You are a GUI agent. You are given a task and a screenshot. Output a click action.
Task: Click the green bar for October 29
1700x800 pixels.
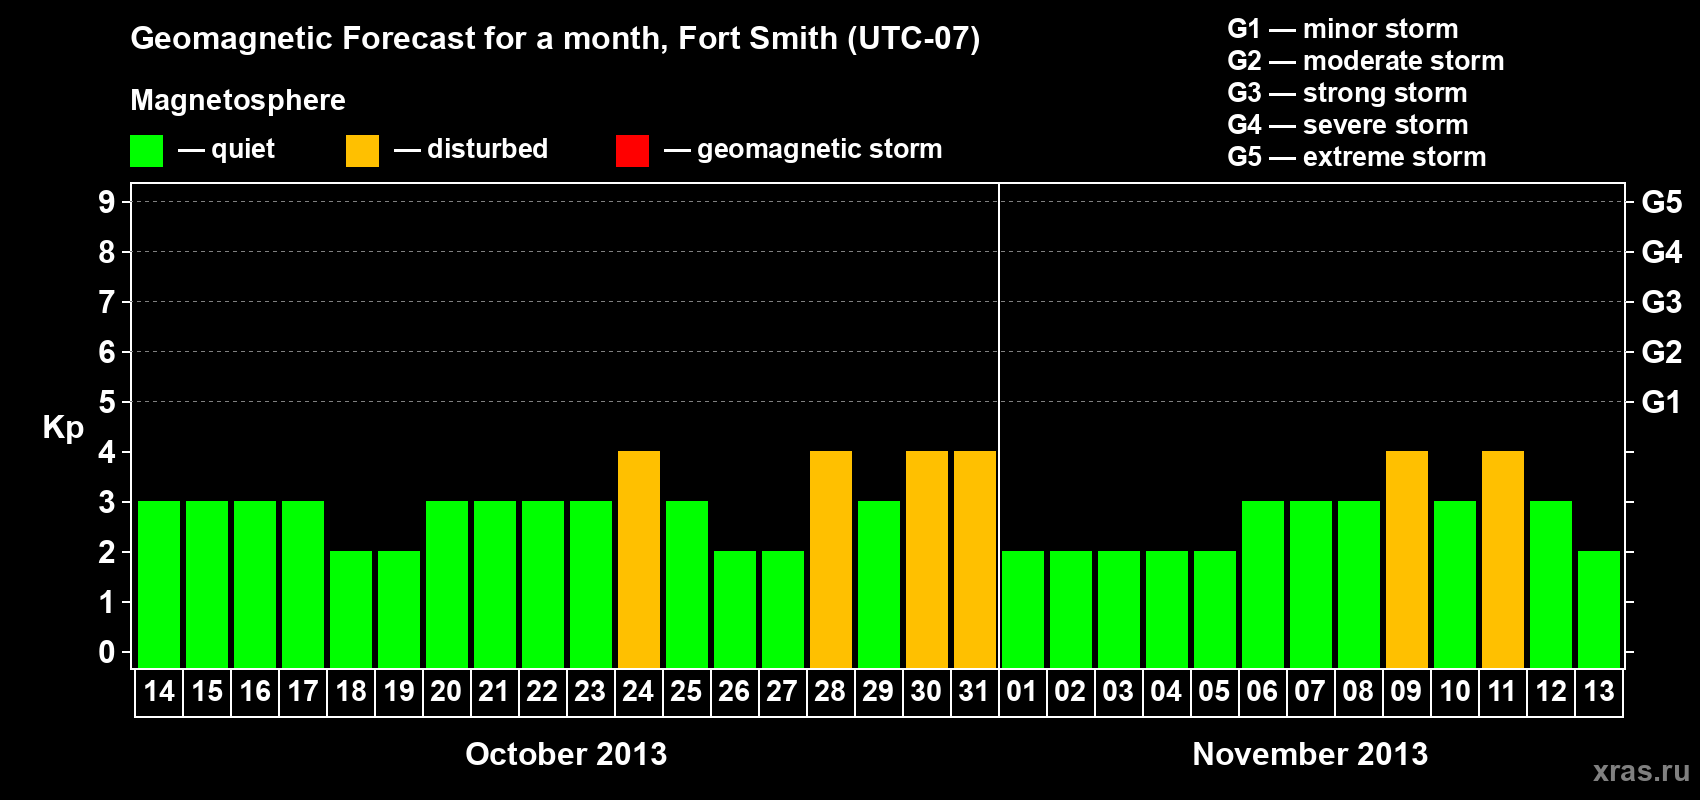click(879, 584)
